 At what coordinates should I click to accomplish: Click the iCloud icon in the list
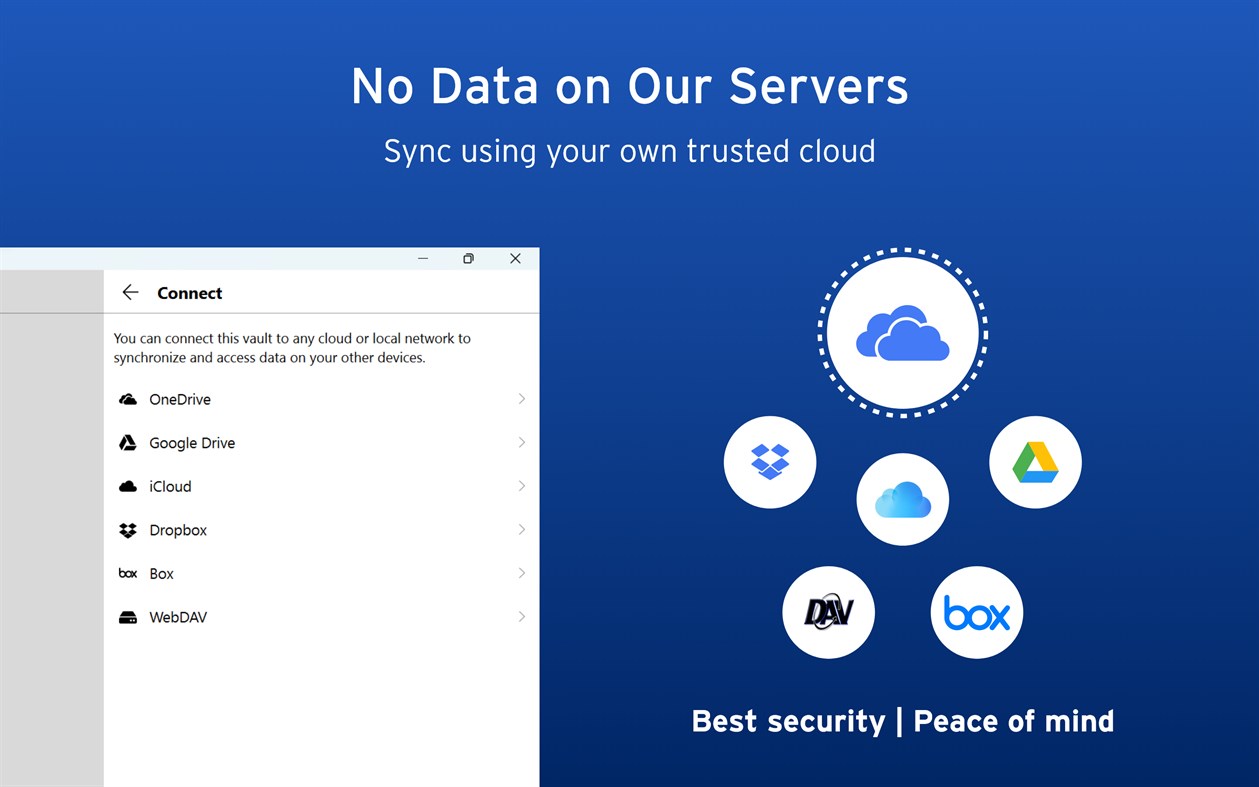[128, 487]
